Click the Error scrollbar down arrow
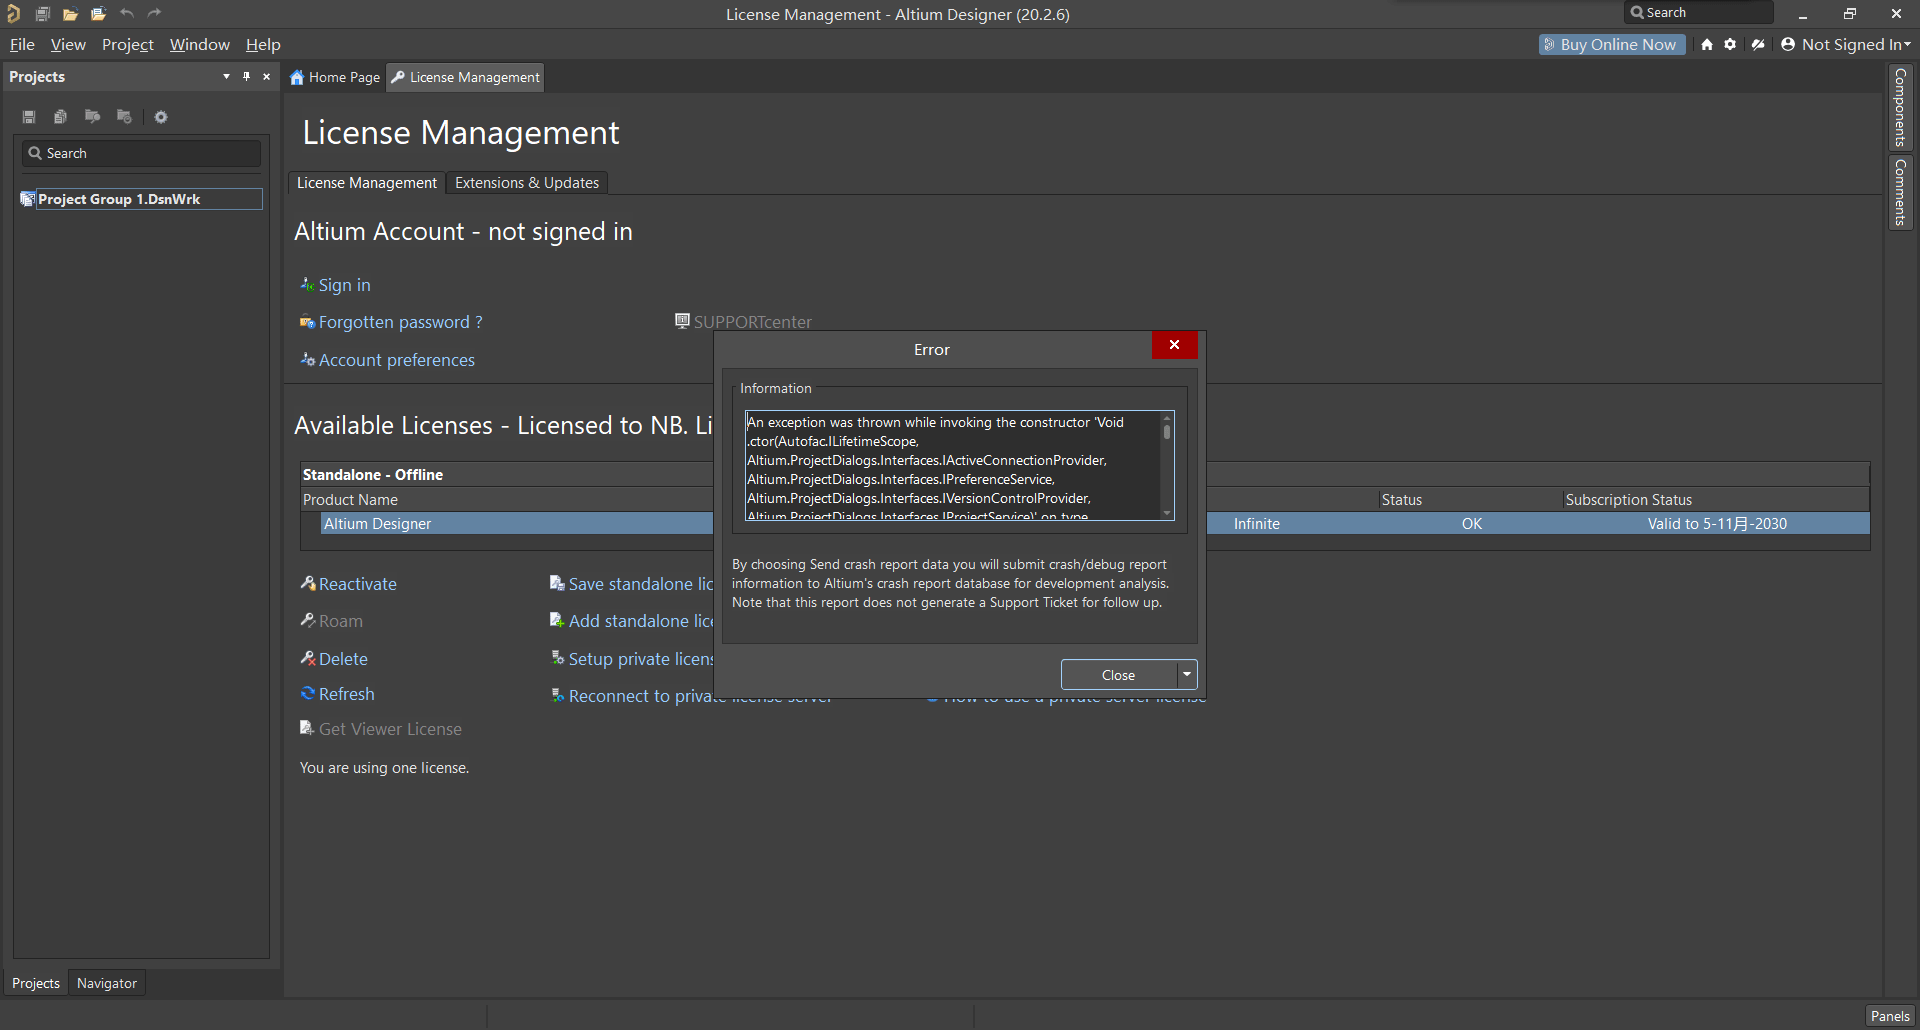Screen dimensions: 1920x1030 pyautogui.click(x=1166, y=513)
